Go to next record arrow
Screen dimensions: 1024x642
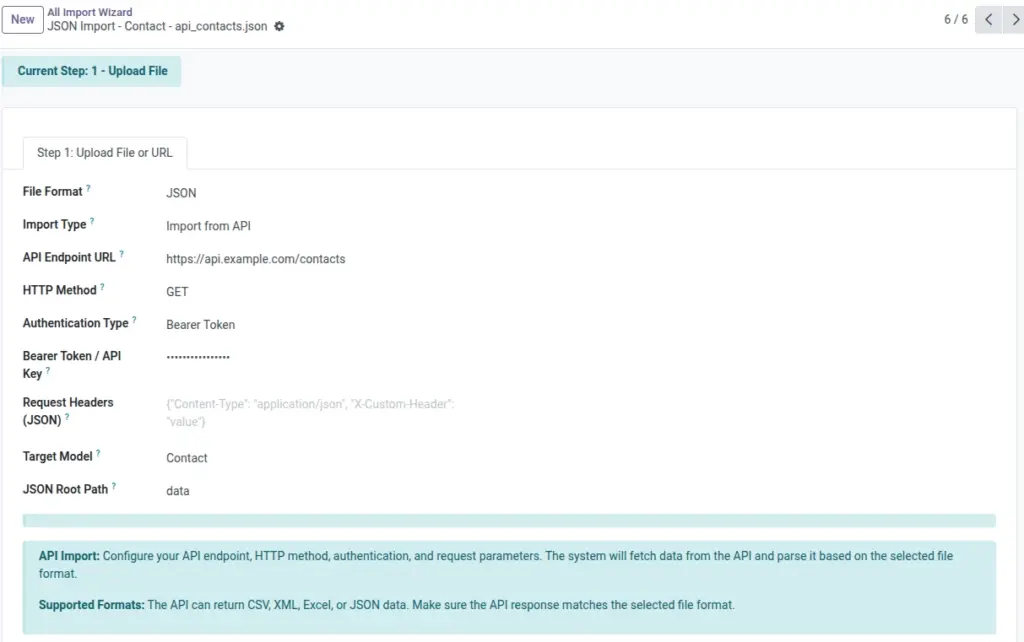pyautogui.click(x=1014, y=20)
